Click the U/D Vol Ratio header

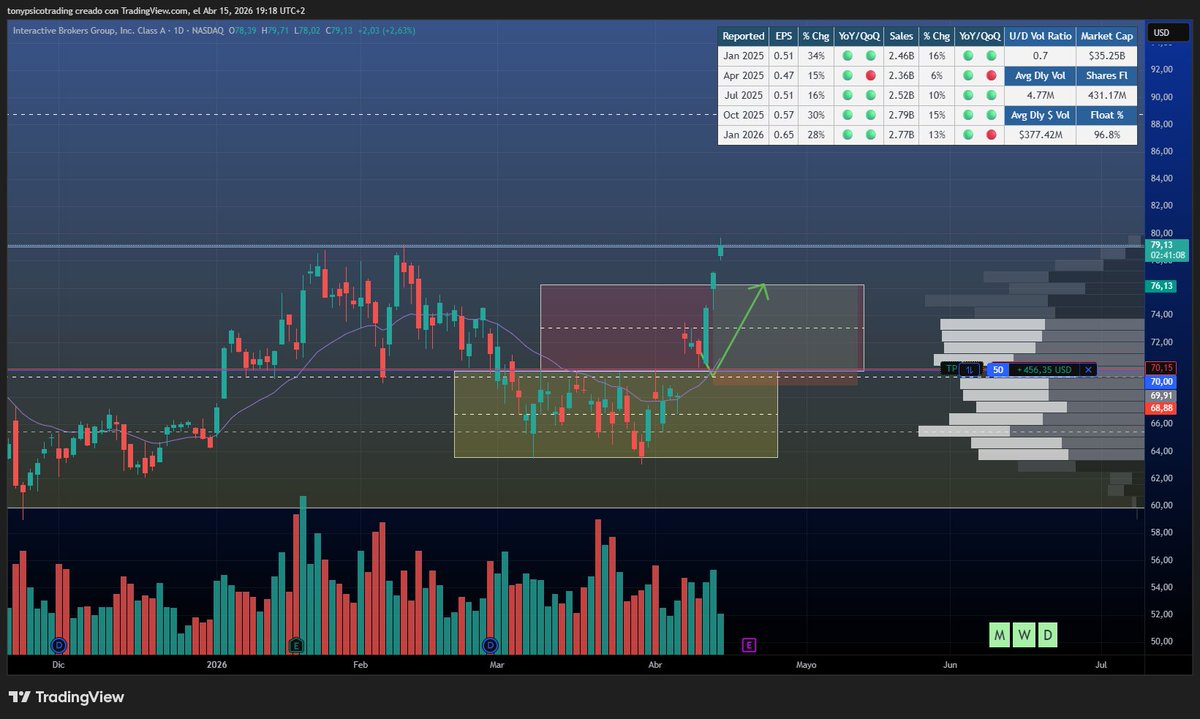[1040, 35]
